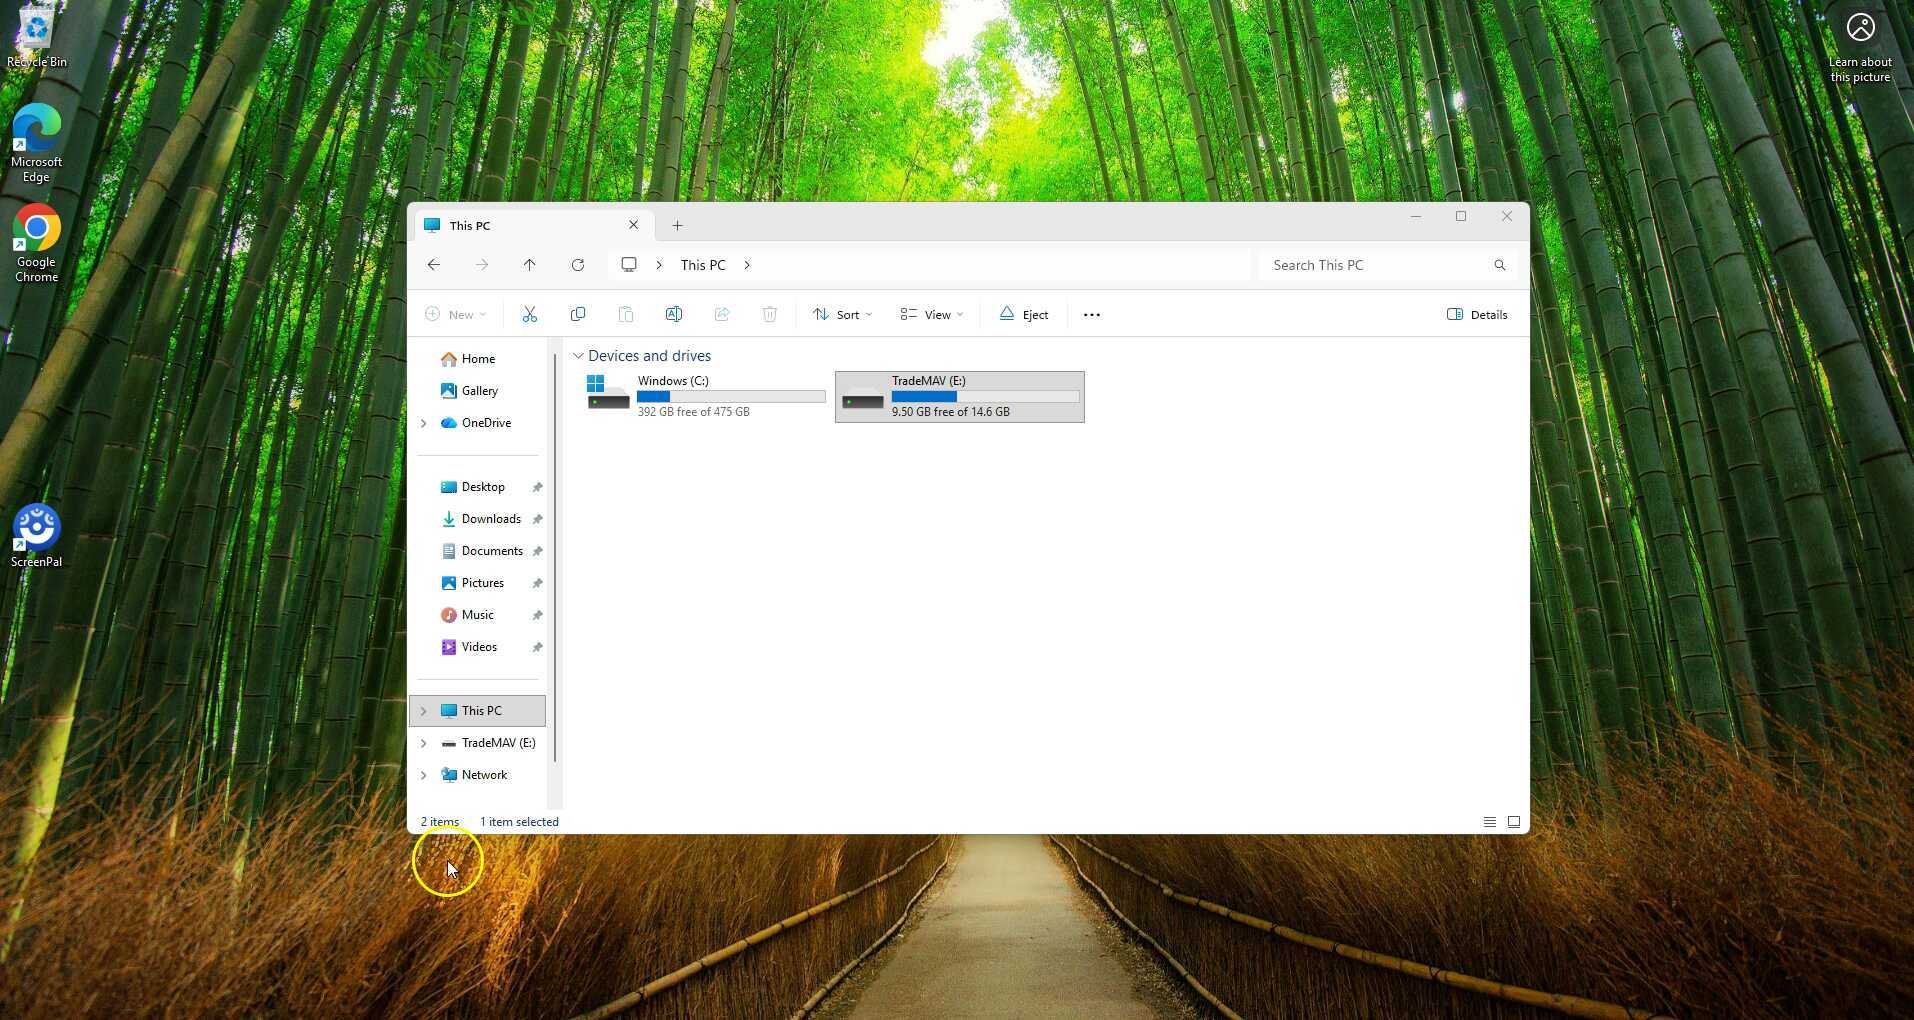This screenshot has height=1020, width=1914.
Task: Go up one level with Up arrow
Action: pos(530,265)
